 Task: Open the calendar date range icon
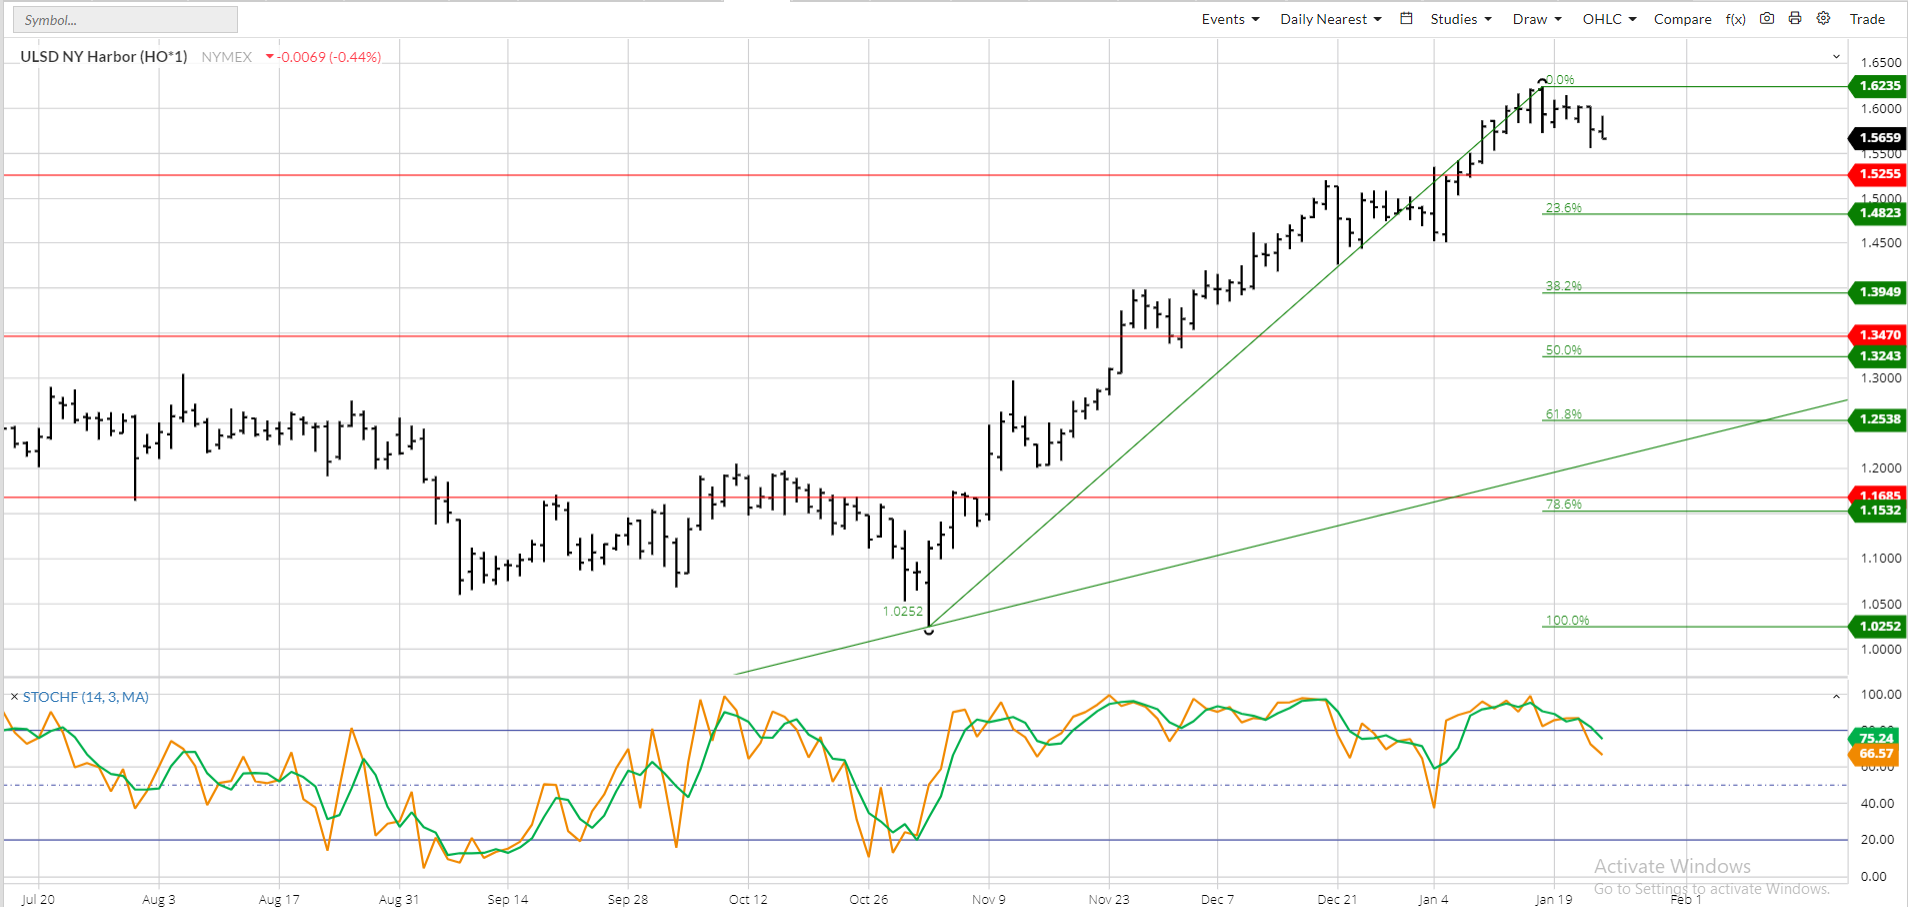coord(1406,18)
